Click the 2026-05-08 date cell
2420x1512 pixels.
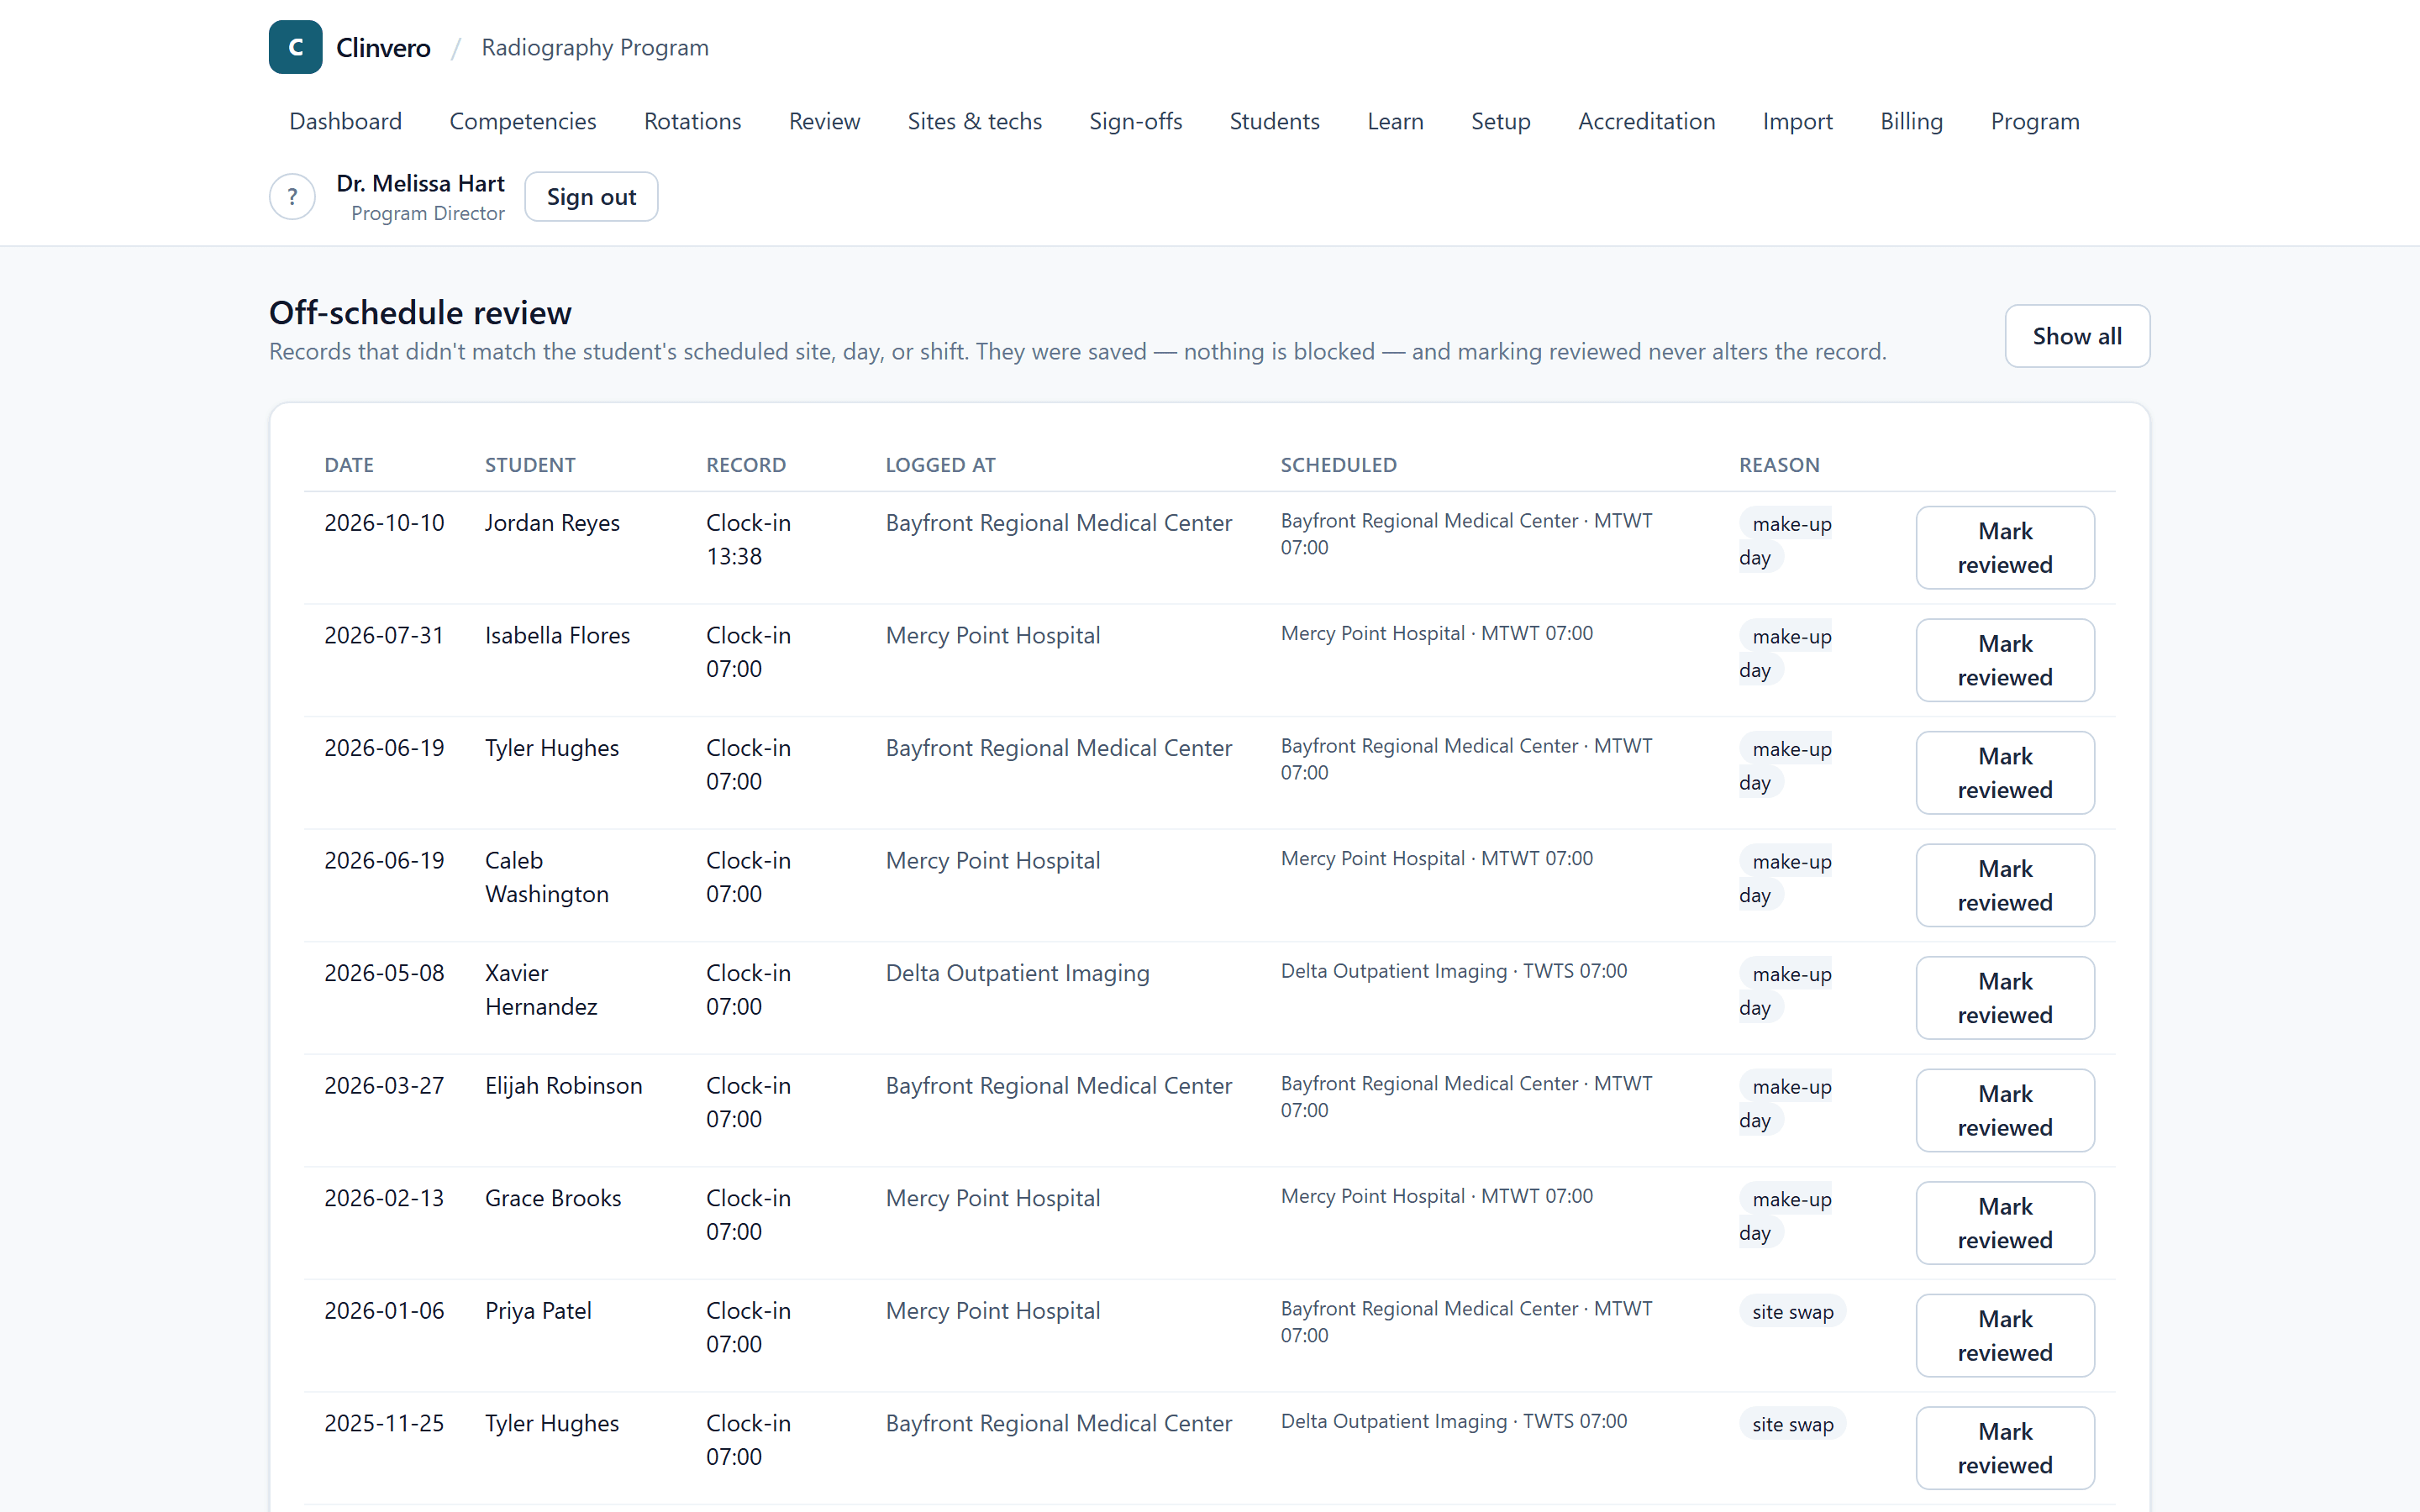coord(384,973)
